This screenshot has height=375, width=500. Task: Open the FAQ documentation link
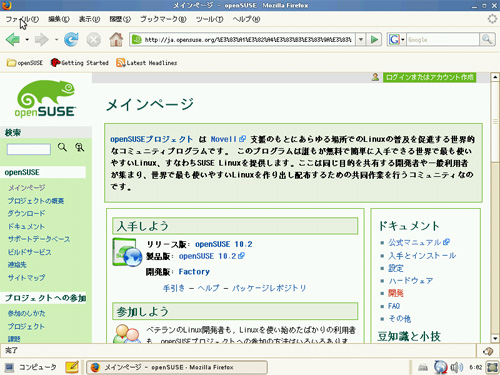pyautogui.click(x=394, y=306)
